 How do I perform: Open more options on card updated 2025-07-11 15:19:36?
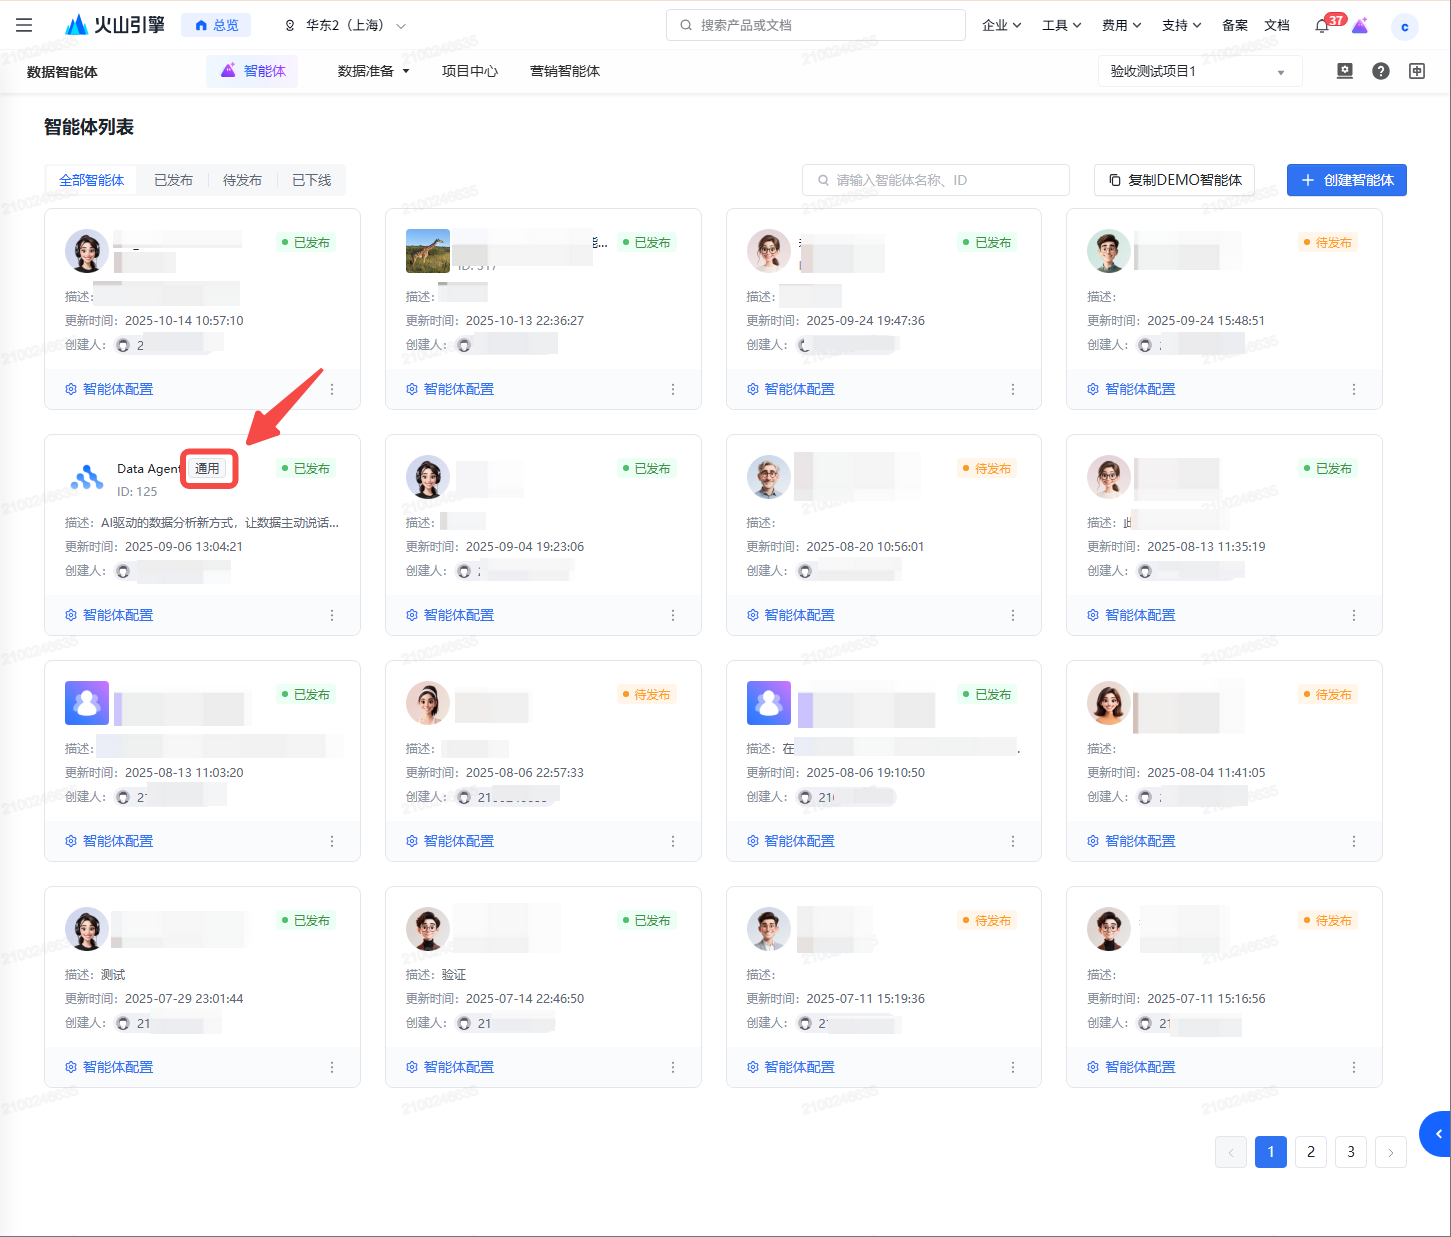tap(1013, 1067)
